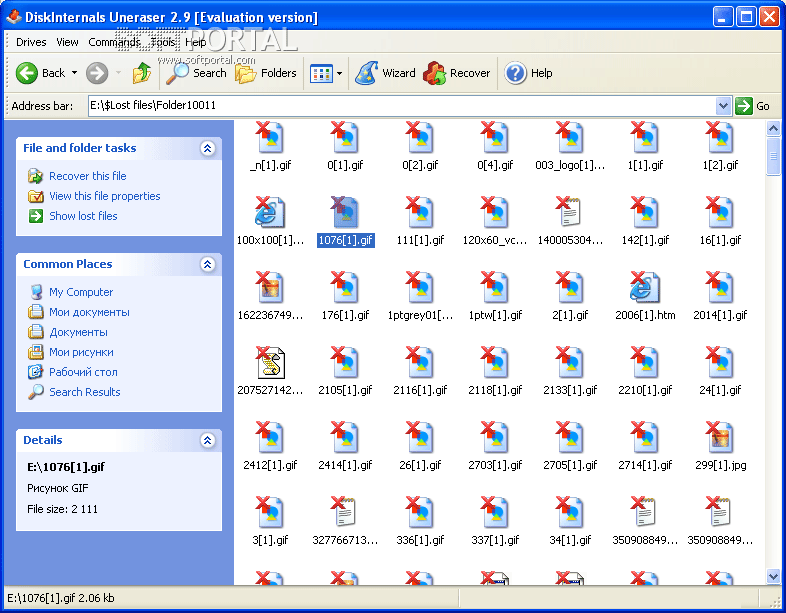Click the Back navigation arrow icon

pyautogui.click(x=27, y=73)
